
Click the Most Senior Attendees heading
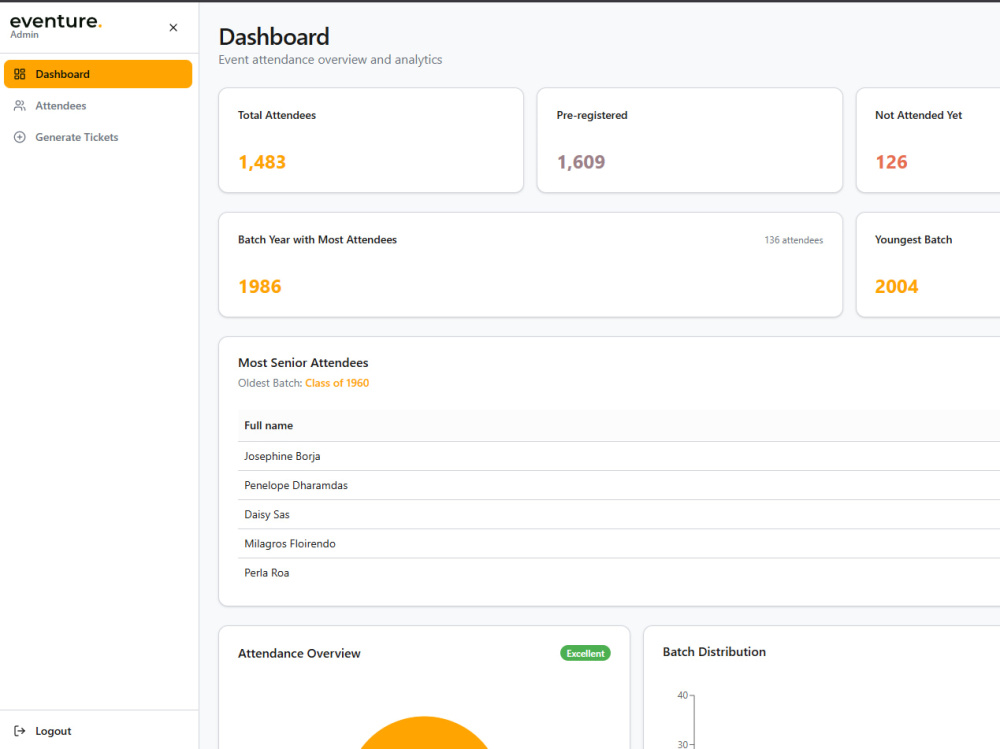[303, 363]
